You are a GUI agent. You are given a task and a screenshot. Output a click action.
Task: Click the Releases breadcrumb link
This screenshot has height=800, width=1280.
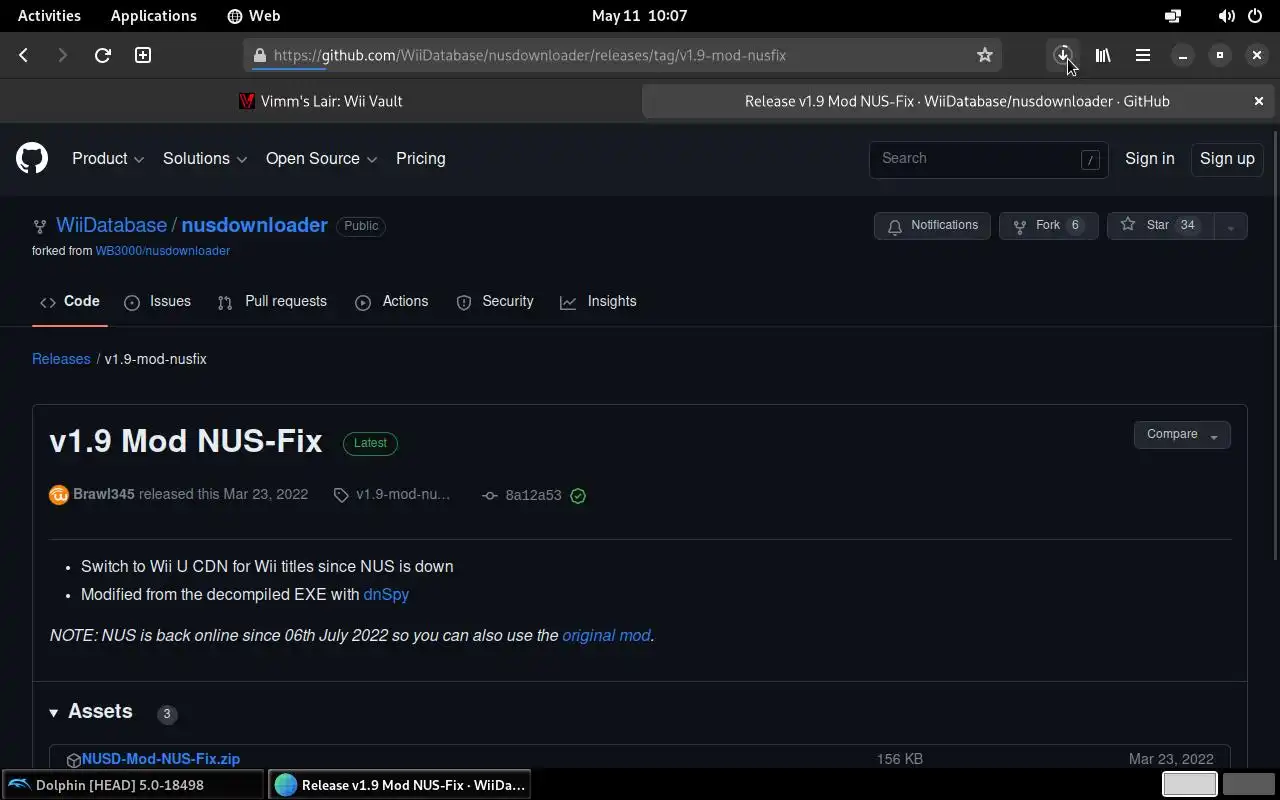[61, 359]
